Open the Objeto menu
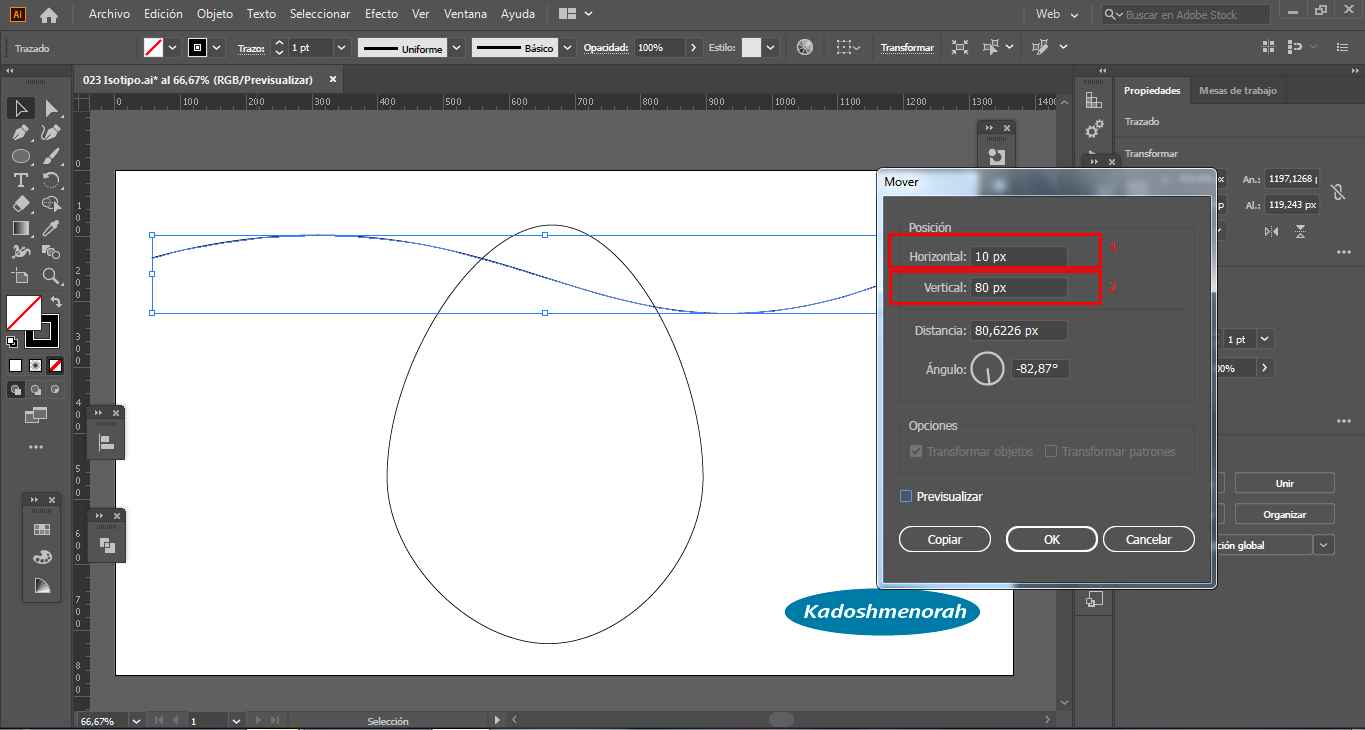The image size is (1365, 730). coord(215,14)
